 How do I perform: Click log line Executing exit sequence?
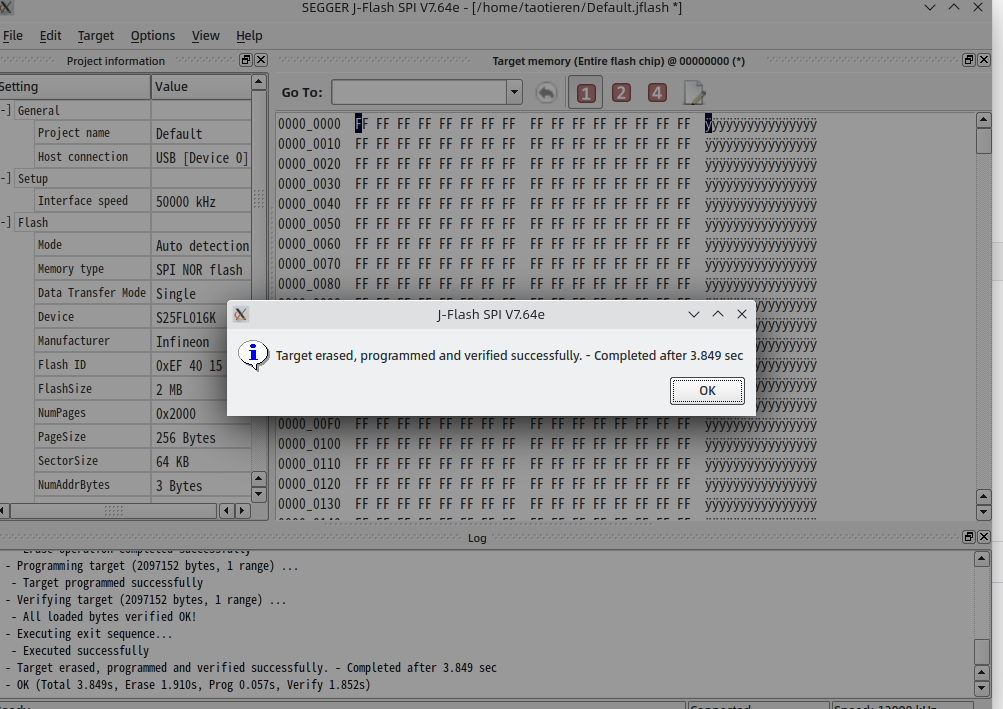[94, 633]
